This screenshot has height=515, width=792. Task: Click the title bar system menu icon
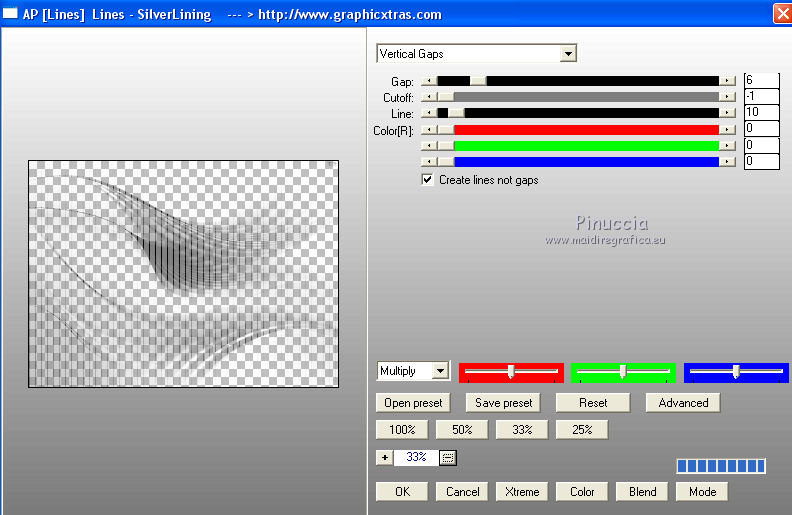(10, 14)
